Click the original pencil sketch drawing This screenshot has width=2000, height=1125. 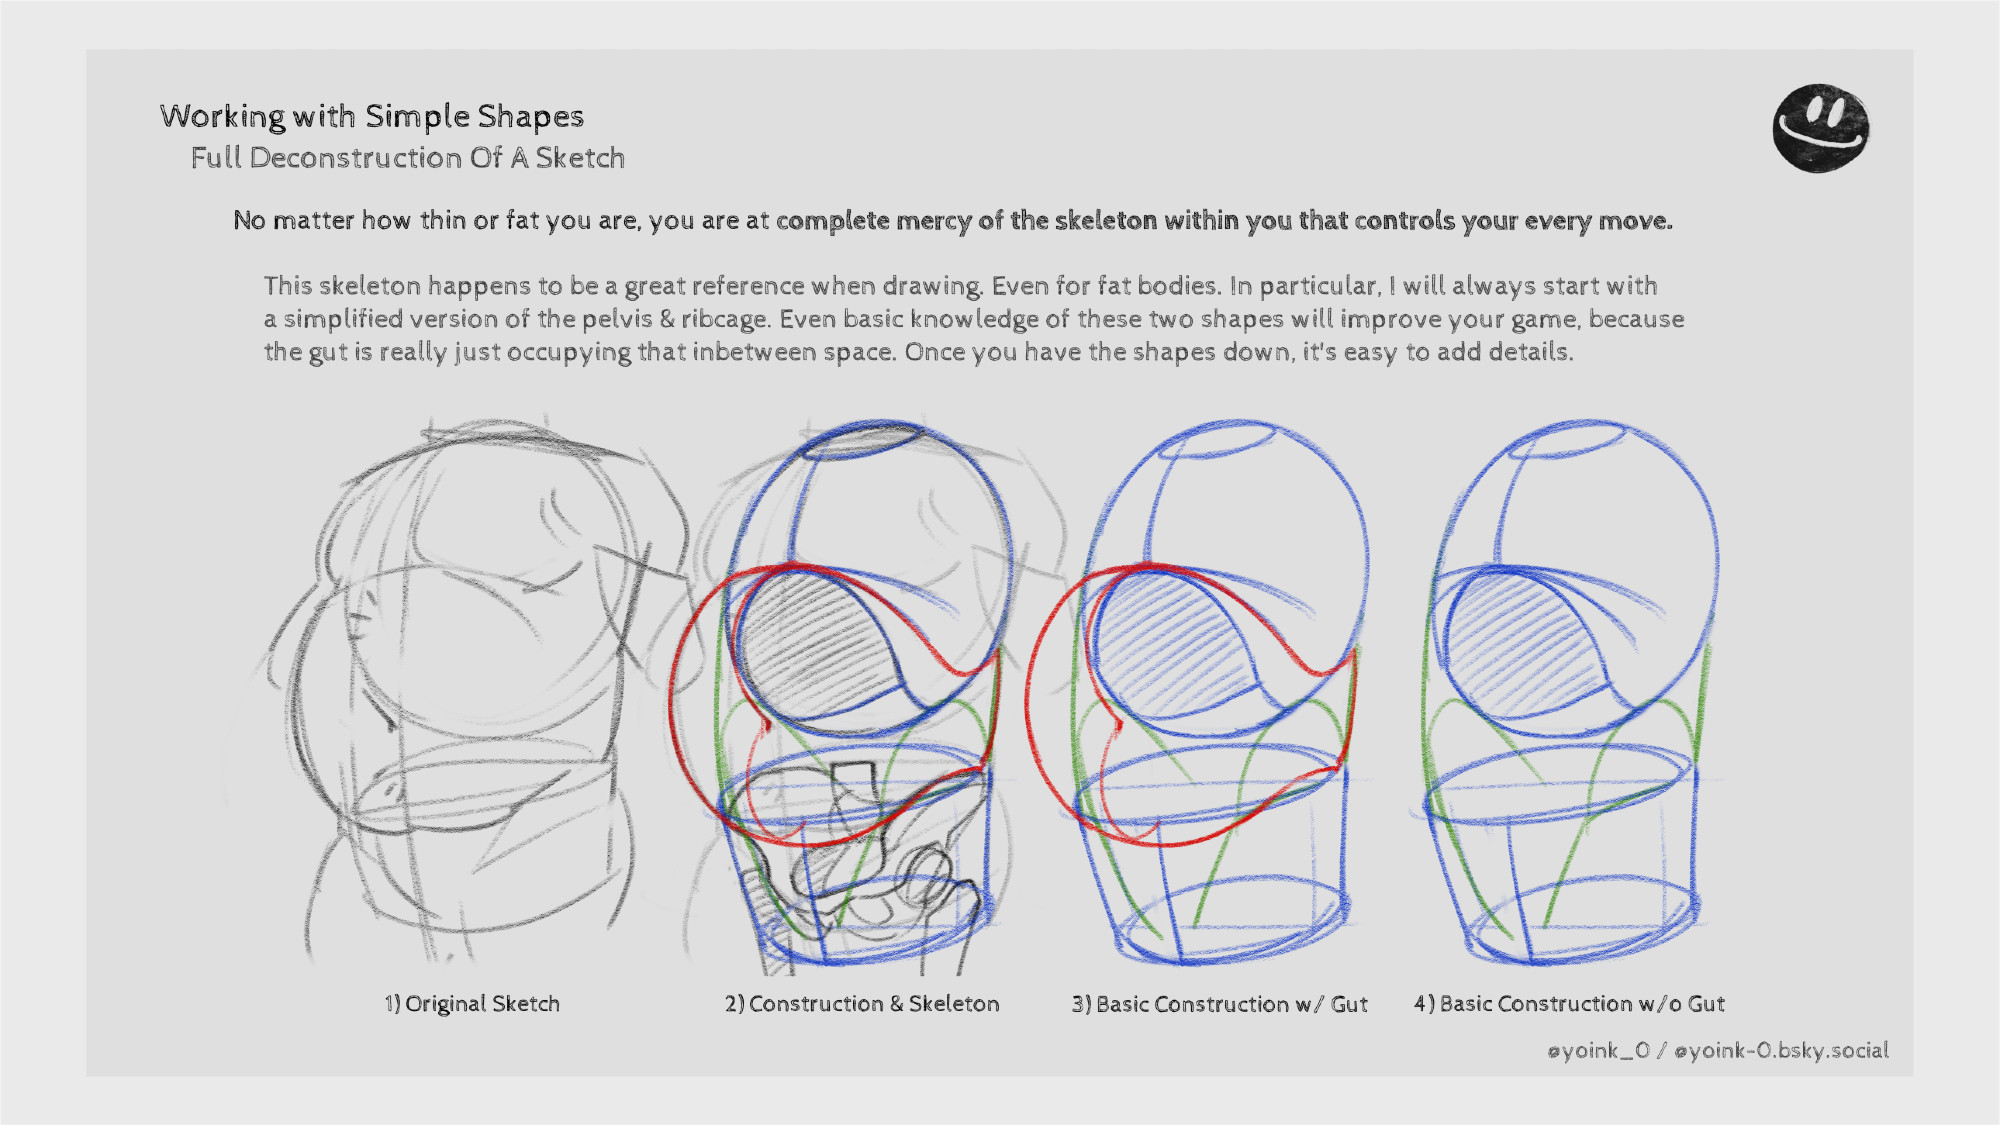pos(460,690)
